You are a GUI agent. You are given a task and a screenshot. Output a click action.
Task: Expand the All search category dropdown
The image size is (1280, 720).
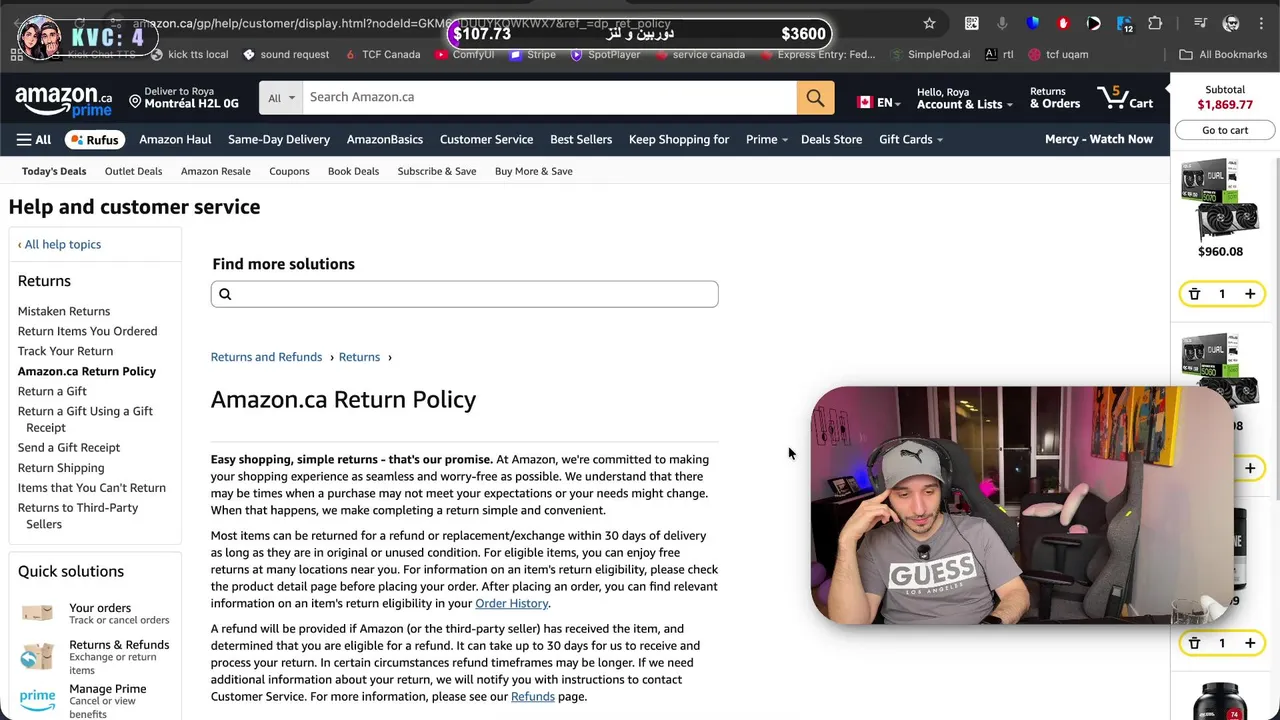(x=281, y=97)
